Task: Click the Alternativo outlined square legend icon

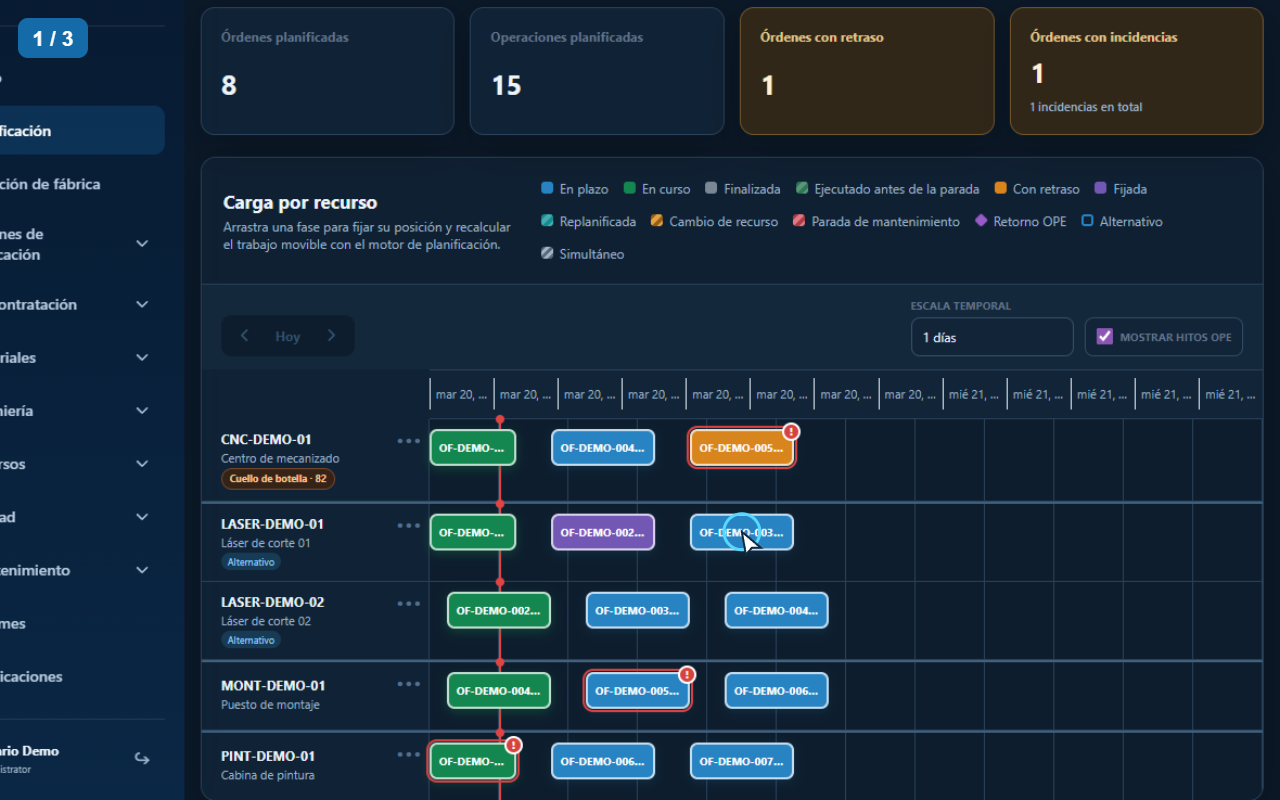Action: pos(1088,222)
